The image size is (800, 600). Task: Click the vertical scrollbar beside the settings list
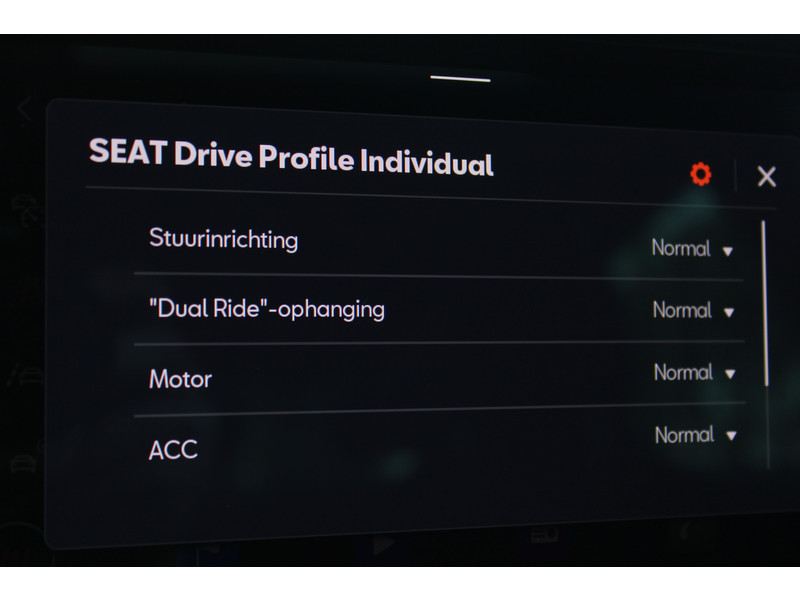(x=765, y=304)
